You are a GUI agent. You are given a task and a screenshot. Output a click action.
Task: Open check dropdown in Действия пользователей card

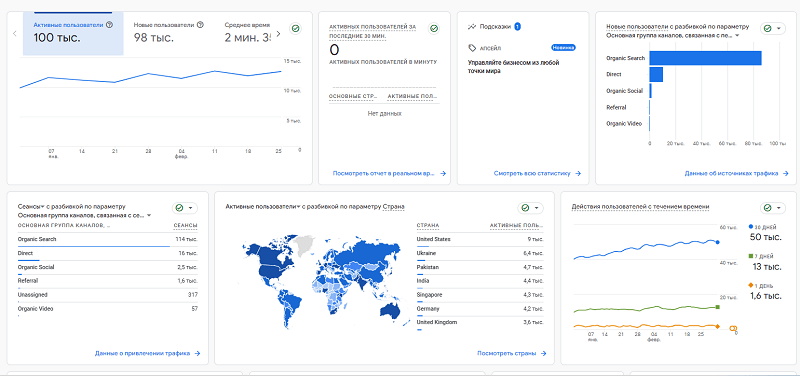coord(772,208)
